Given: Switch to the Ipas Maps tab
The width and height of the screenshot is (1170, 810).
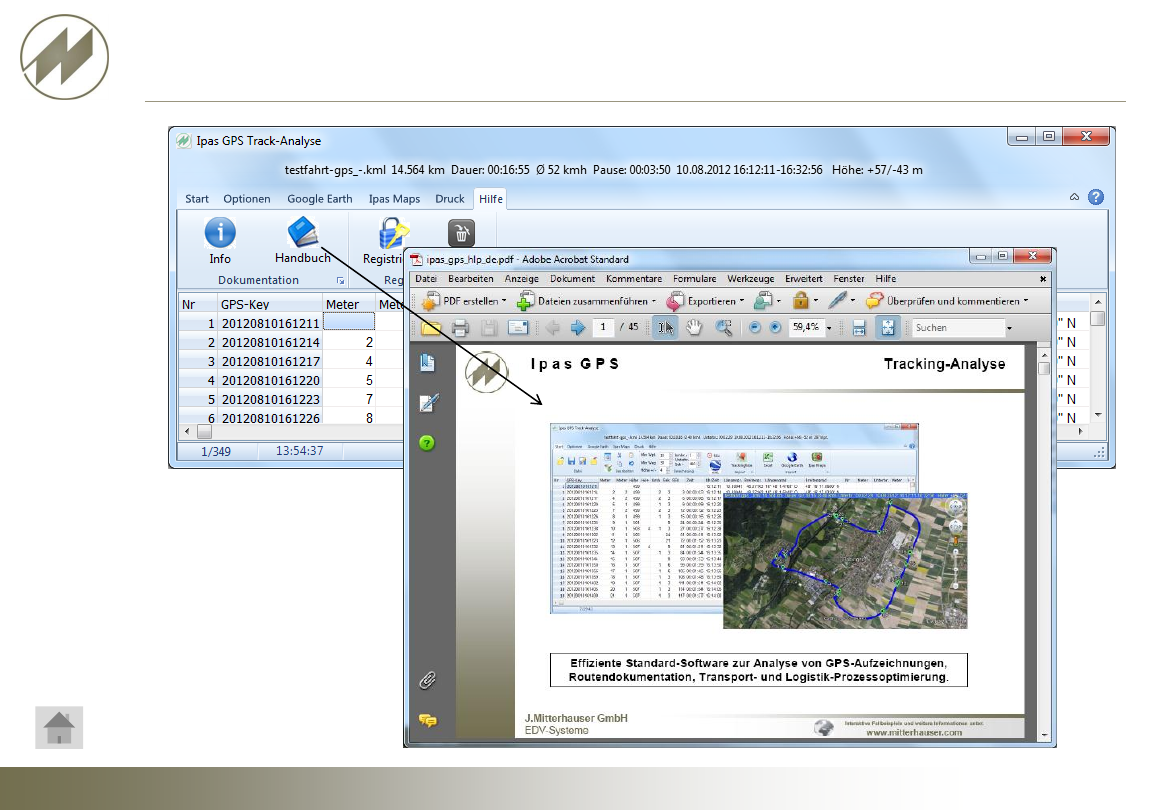Looking at the screenshot, I should (394, 199).
